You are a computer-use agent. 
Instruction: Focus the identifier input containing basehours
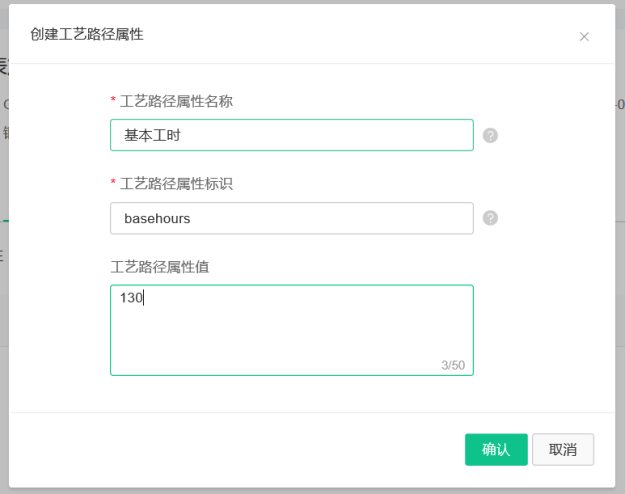[x=292, y=218]
